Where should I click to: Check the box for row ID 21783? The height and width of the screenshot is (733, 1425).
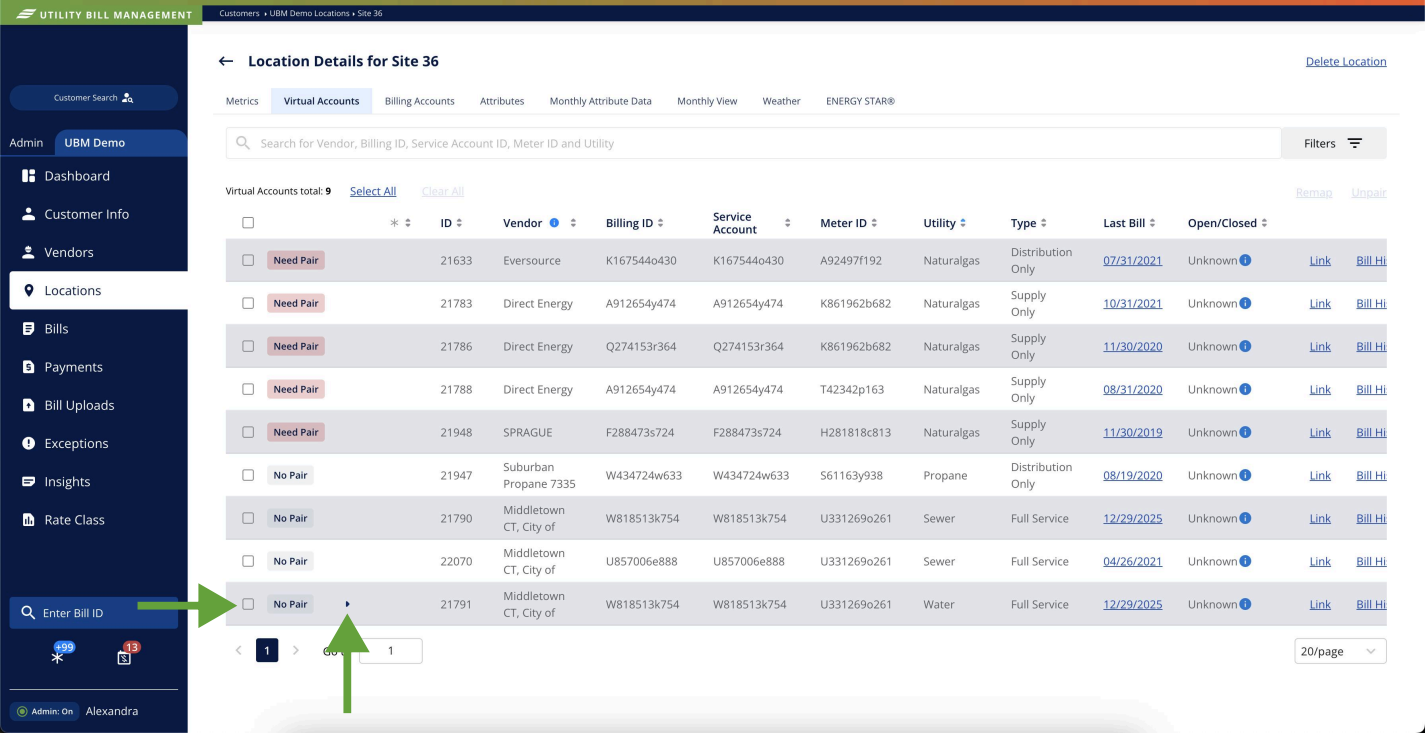[248, 303]
